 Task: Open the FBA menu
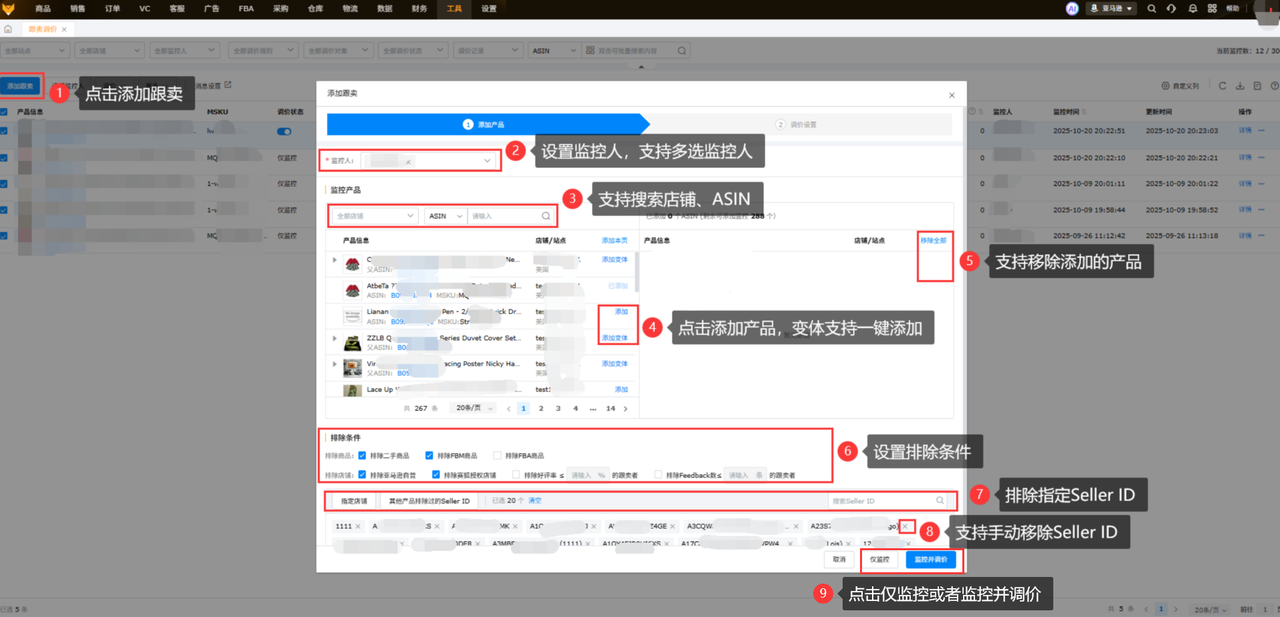click(x=245, y=8)
